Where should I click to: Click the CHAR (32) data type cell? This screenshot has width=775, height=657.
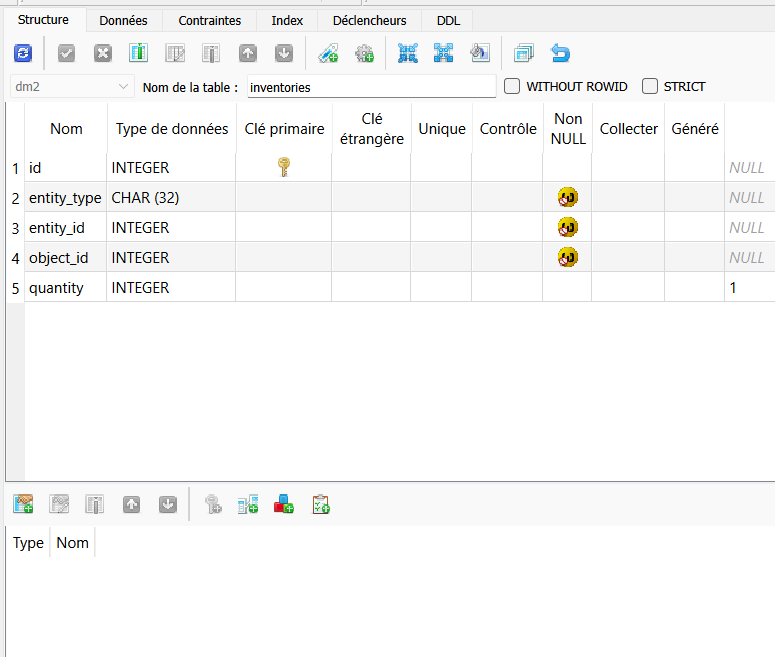[171, 198]
